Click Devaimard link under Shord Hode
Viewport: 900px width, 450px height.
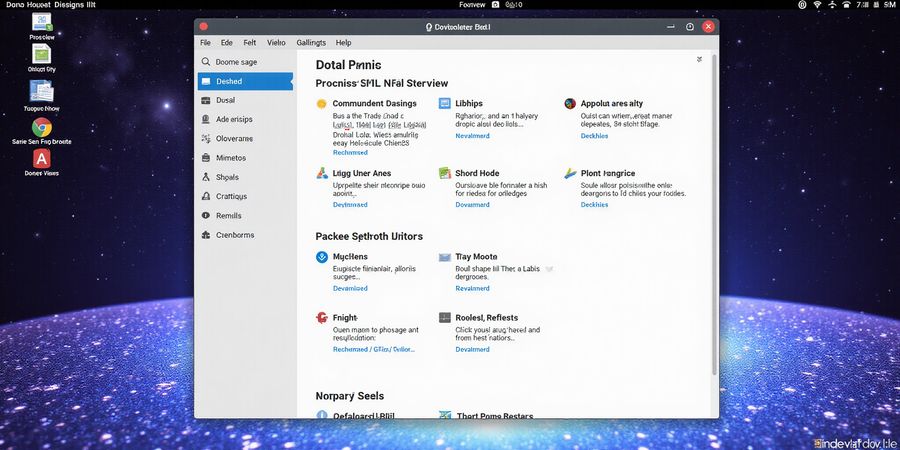[472, 204]
